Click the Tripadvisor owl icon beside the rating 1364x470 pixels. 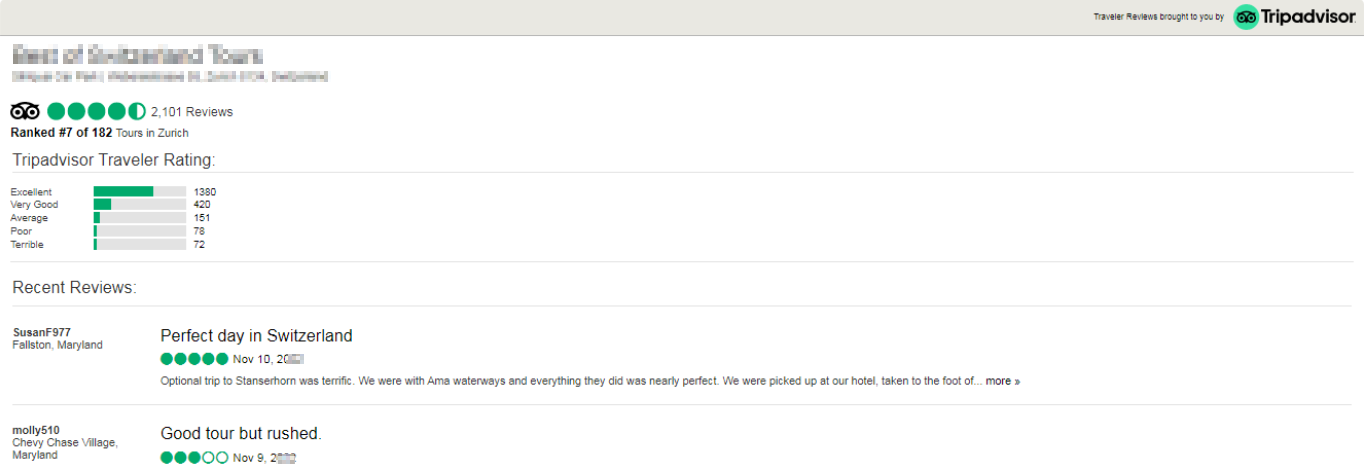click(x=25, y=111)
